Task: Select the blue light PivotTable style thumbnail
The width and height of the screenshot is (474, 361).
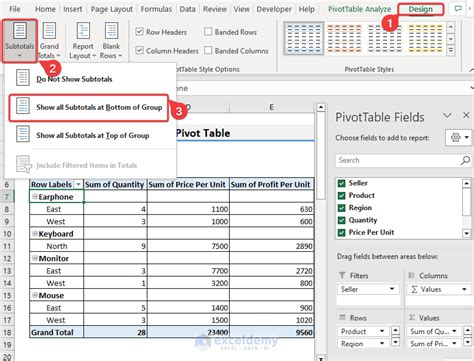Action: point(304,38)
